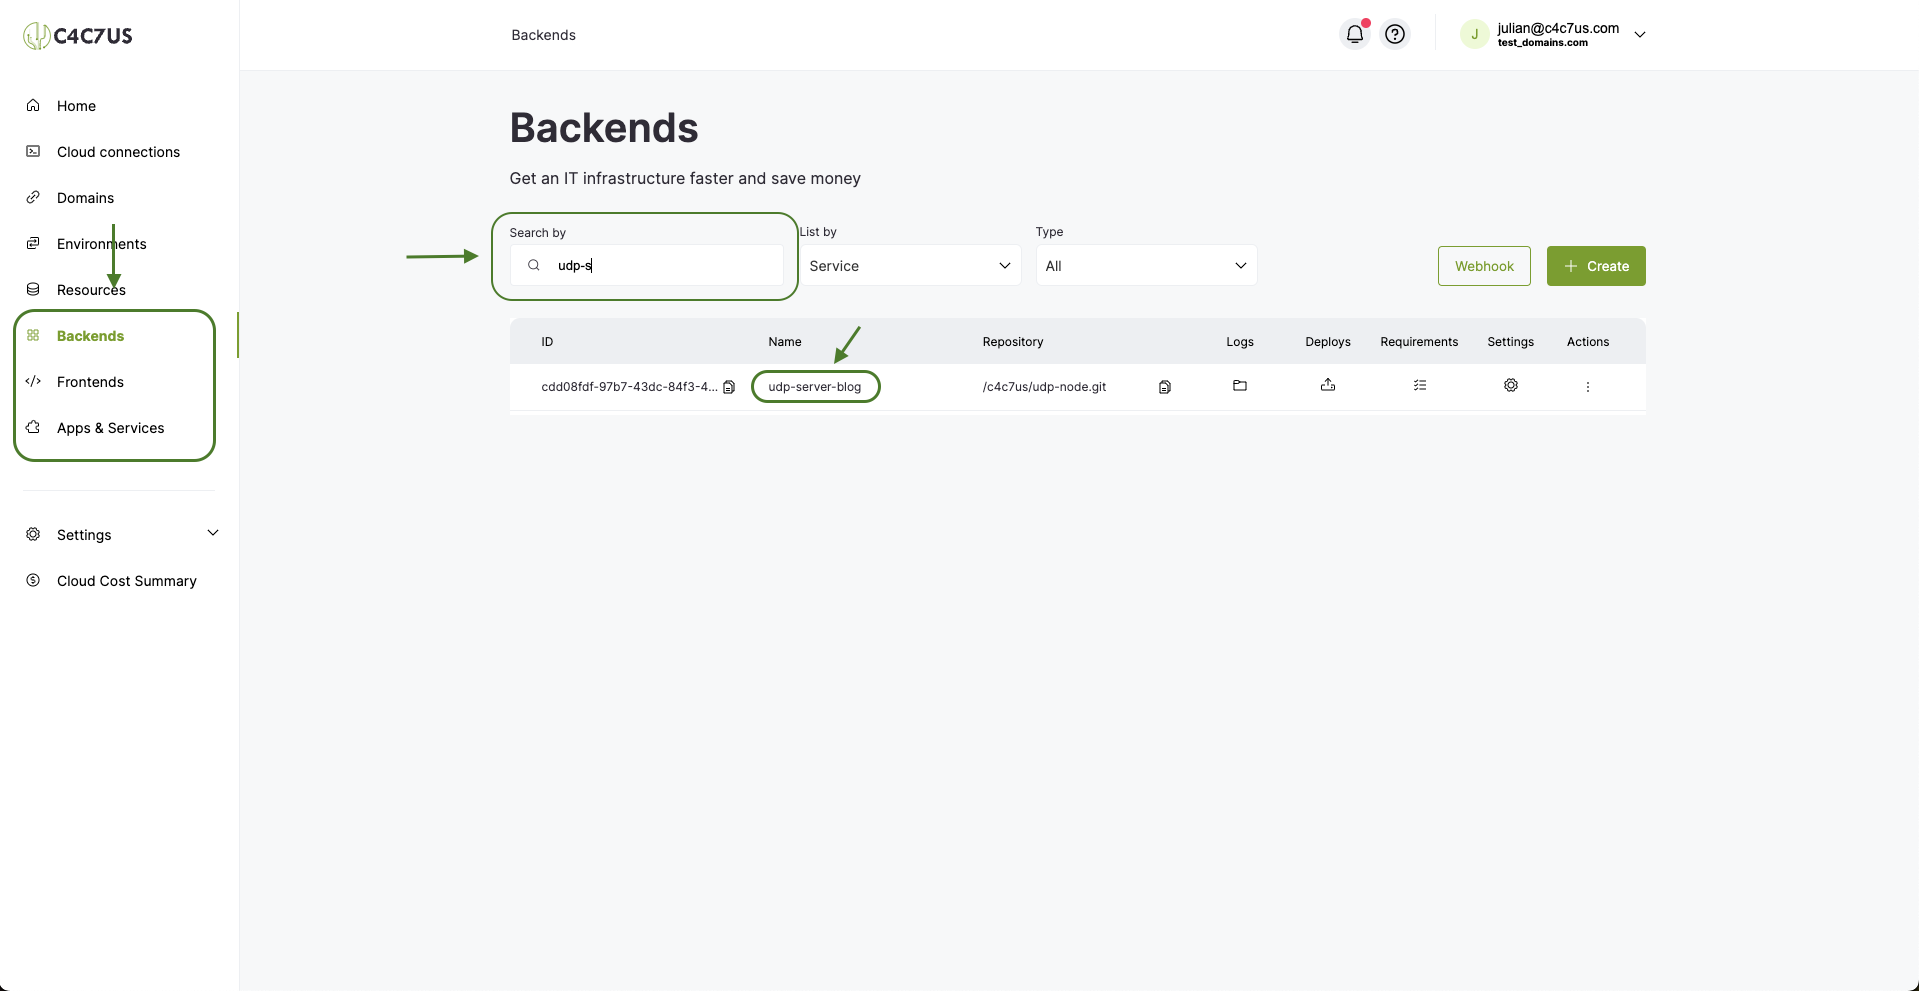The image size is (1919, 991).
Task: Navigate to Apps & Services
Action: click(110, 428)
